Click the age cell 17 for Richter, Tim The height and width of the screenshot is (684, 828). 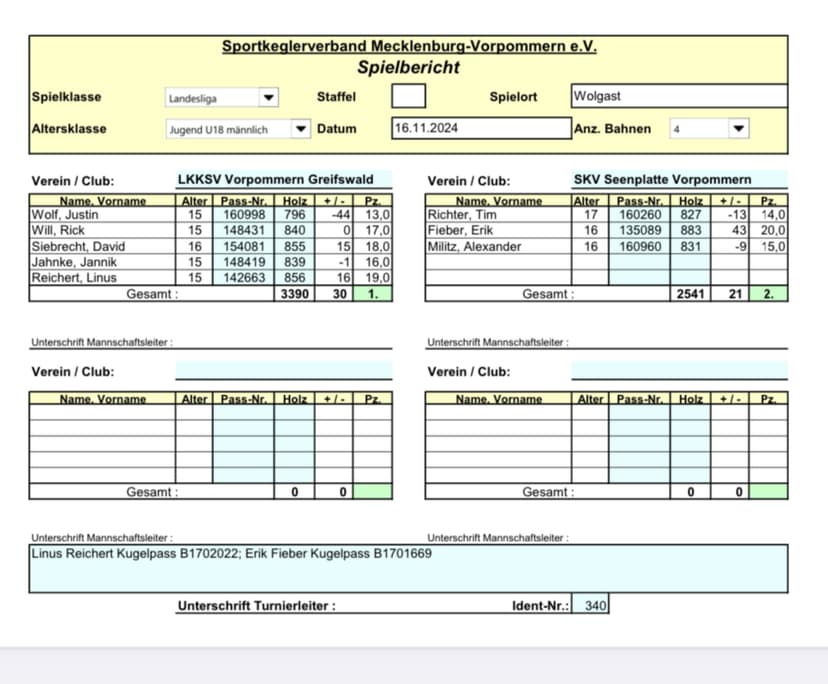590,214
